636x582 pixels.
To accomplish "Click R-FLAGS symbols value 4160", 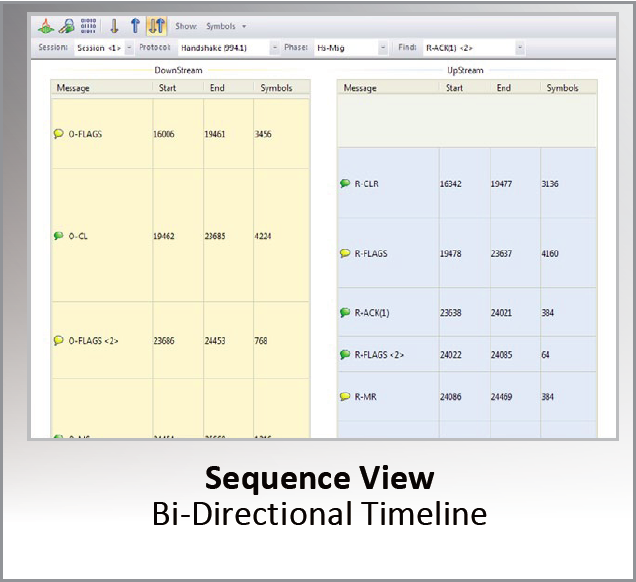I will [x=550, y=253].
